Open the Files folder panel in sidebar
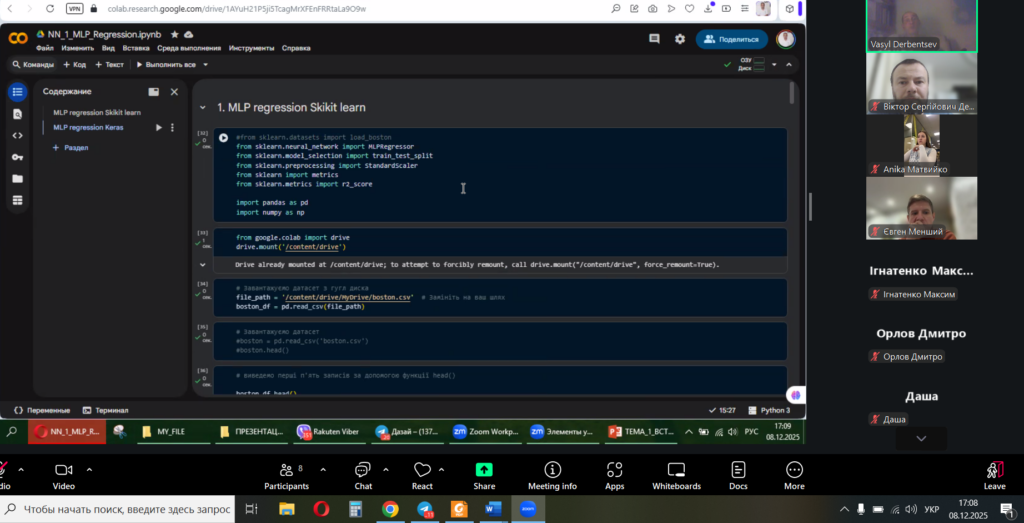This screenshot has width=1024, height=523. pos(17,179)
